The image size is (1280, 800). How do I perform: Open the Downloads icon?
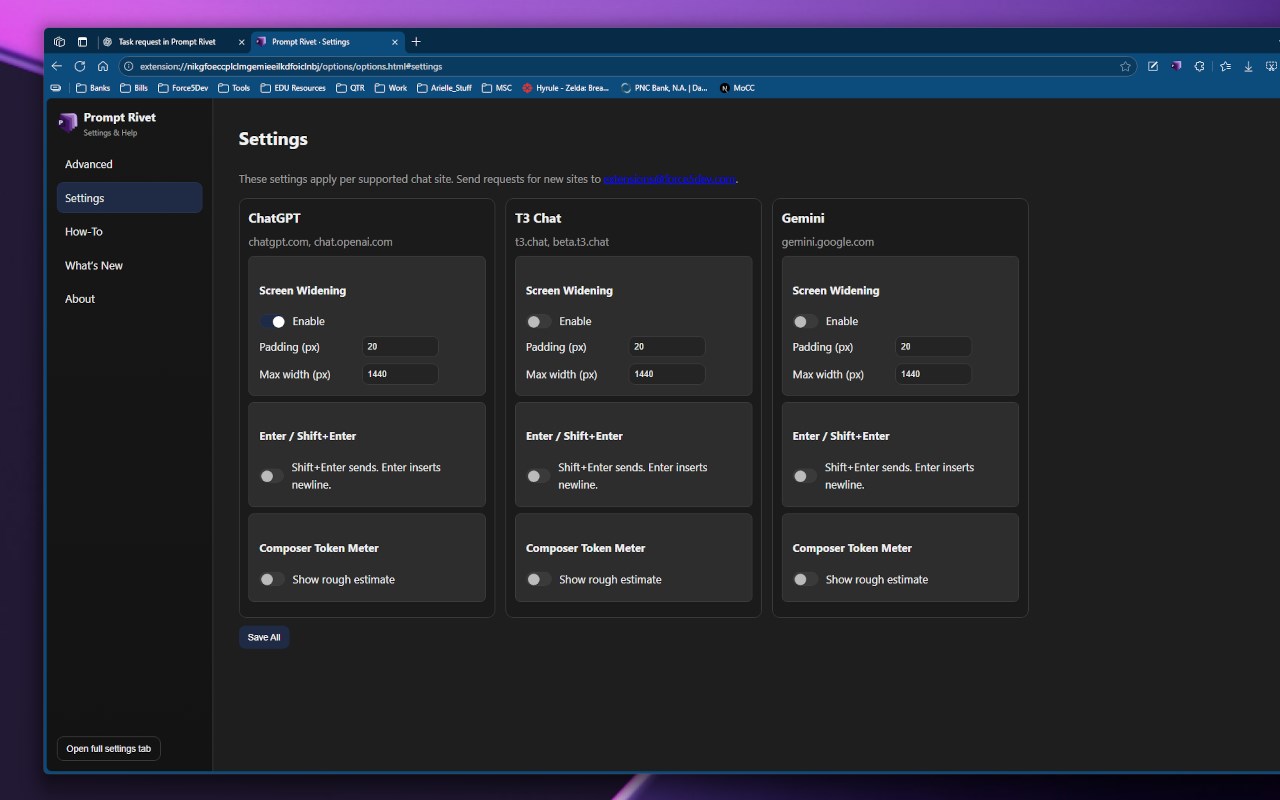(x=1248, y=66)
